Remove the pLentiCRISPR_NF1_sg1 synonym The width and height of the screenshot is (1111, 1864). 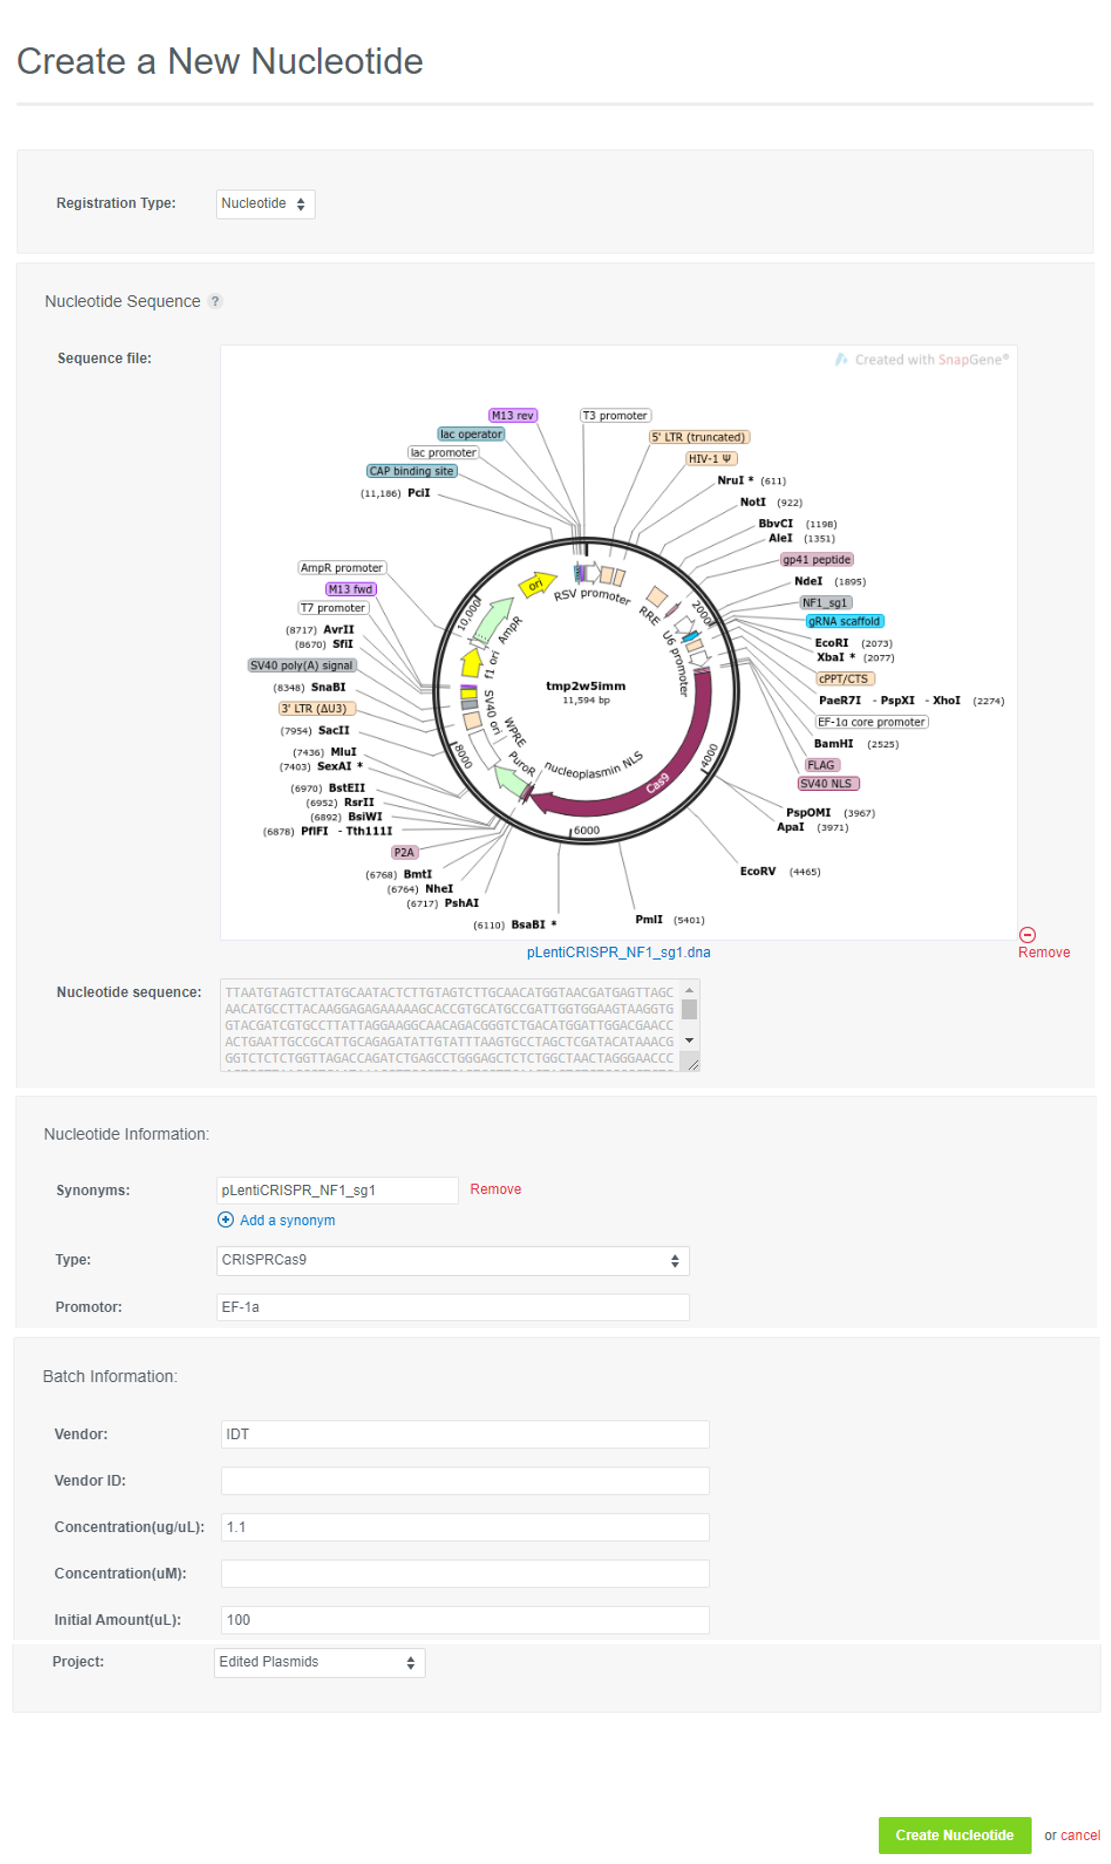[x=495, y=1189]
